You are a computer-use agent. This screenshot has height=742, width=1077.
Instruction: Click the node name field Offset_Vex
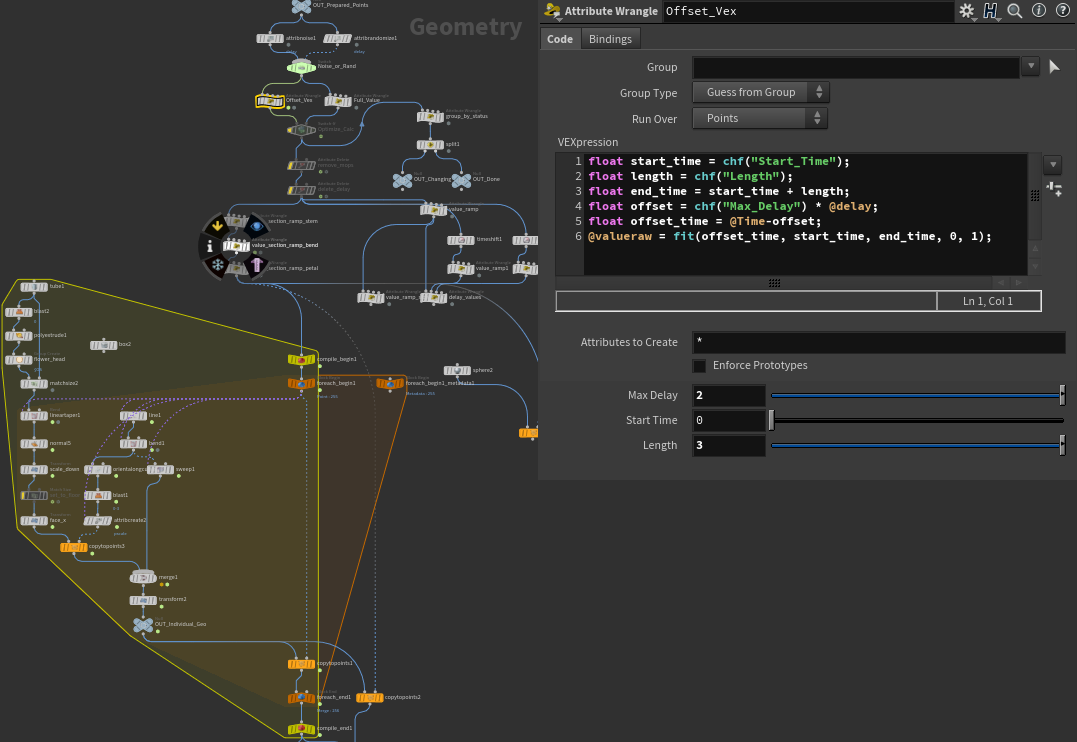tap(808, 11)
